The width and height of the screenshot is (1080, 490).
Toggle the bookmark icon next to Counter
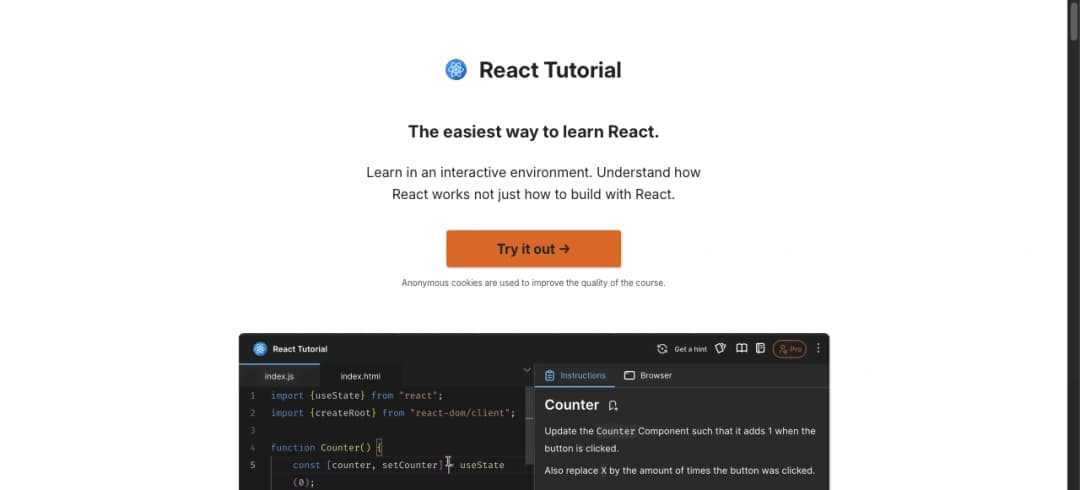613,406
